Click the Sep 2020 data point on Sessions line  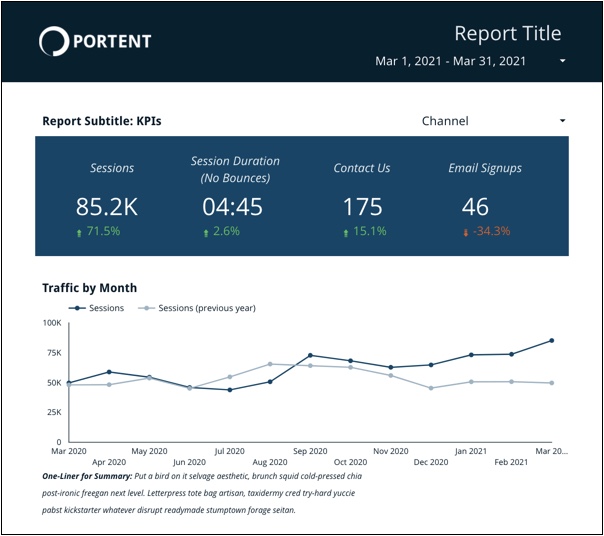pos(310,355)
